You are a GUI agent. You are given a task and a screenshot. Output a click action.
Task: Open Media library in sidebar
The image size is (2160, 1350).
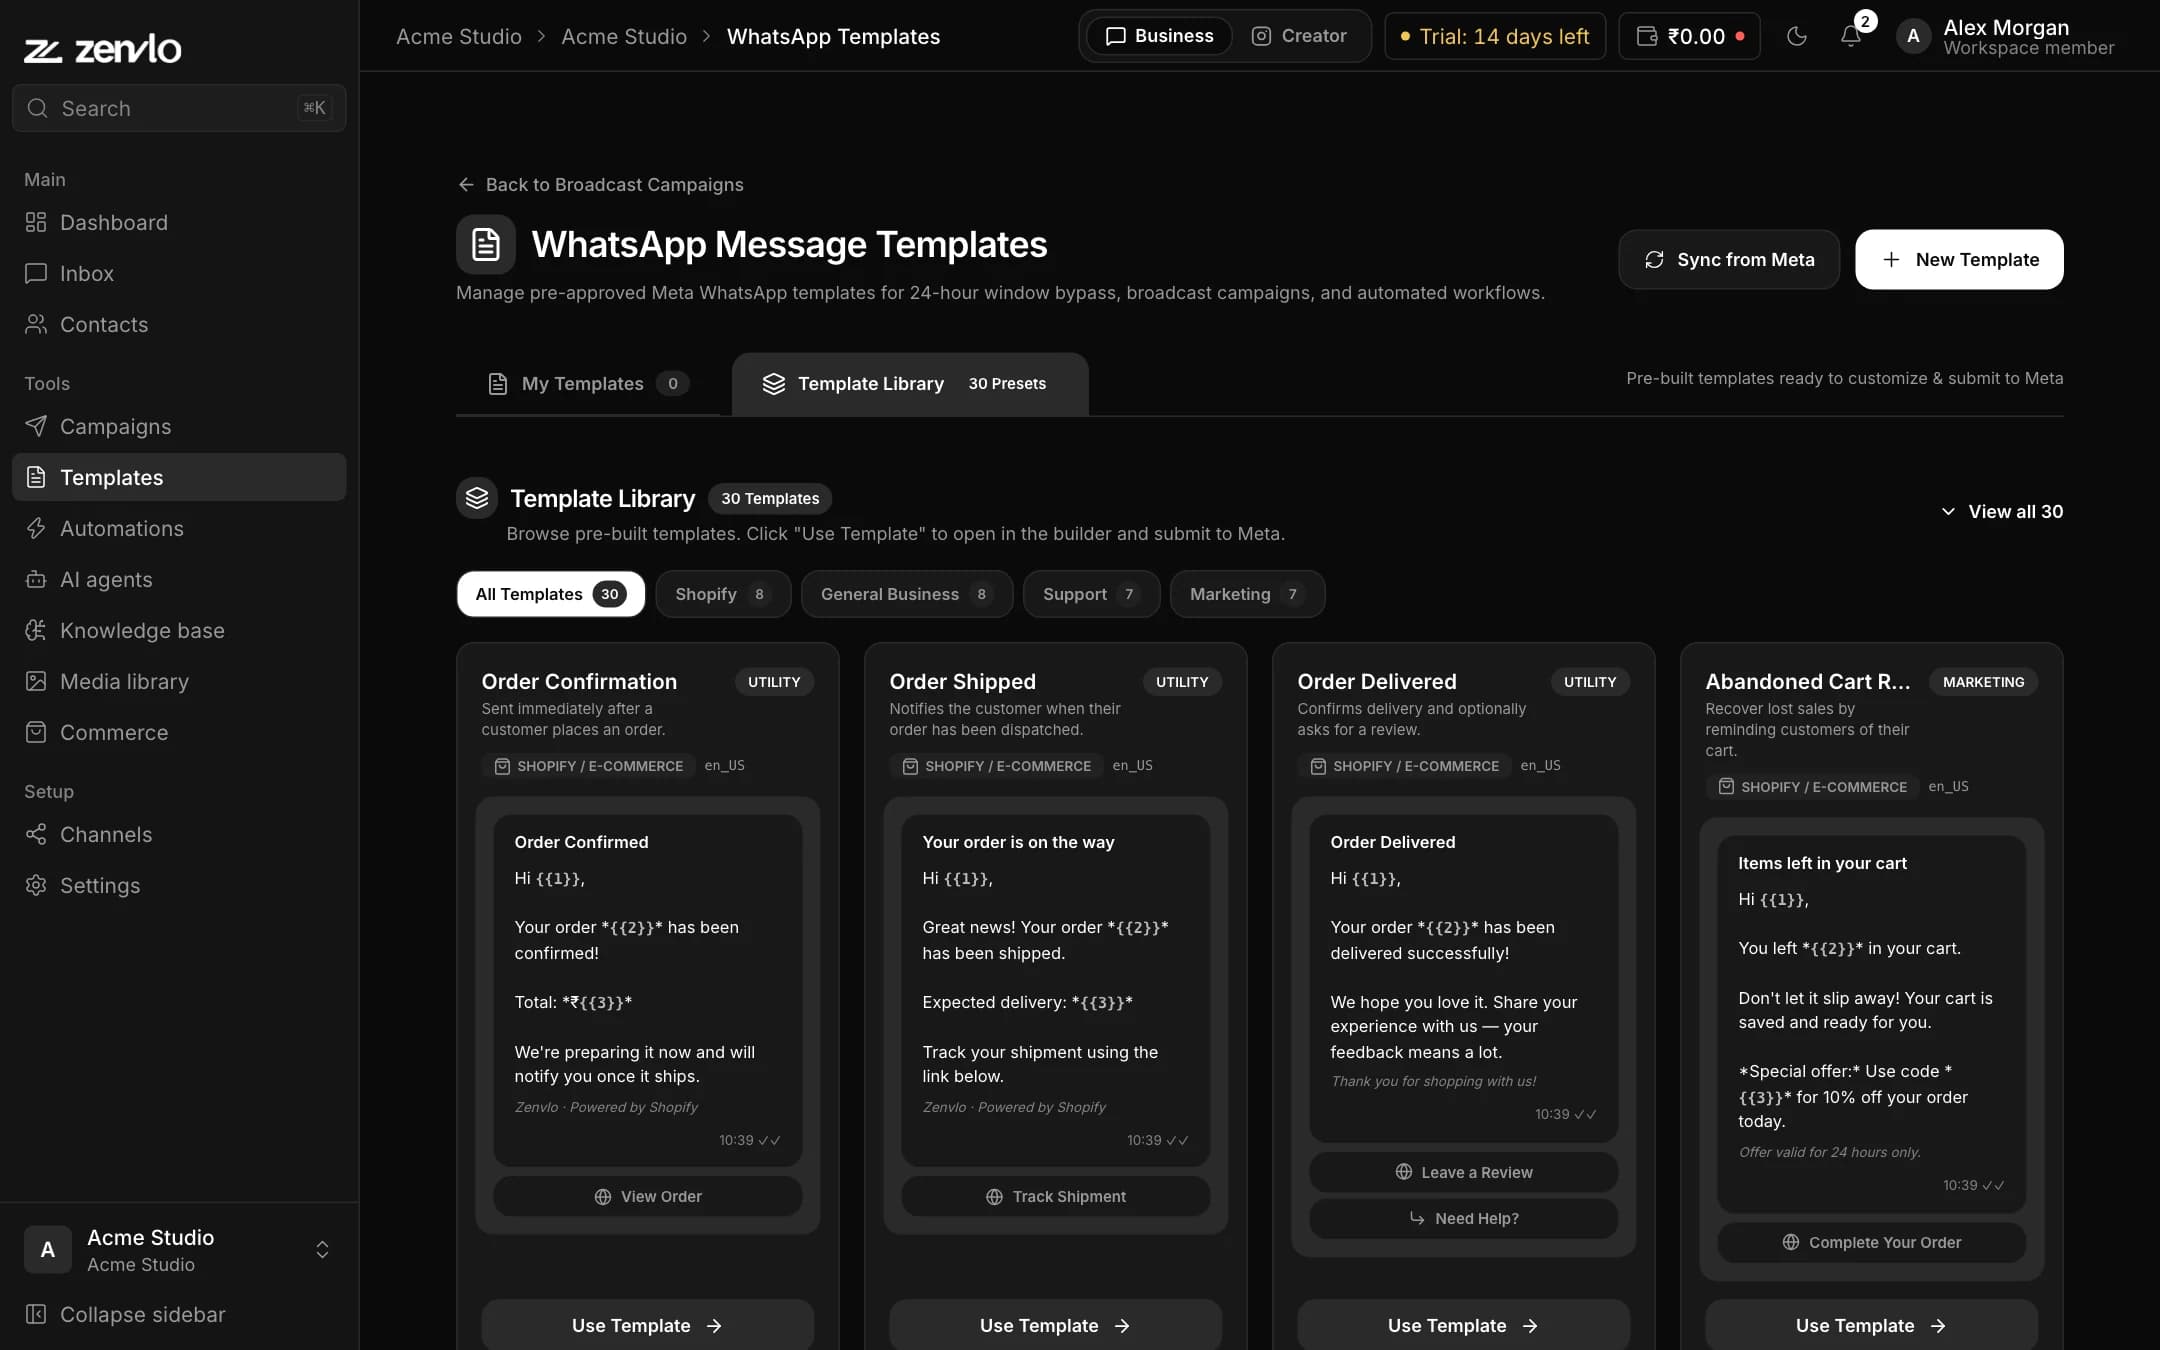[x=179, y=681]
